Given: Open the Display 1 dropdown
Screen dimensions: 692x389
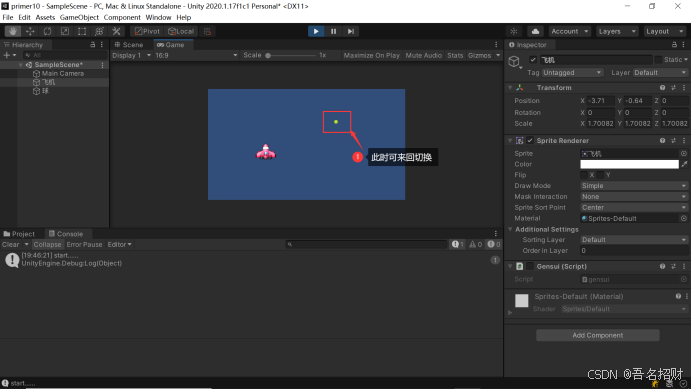Looking at the screenshot, I should pos(131,55).
